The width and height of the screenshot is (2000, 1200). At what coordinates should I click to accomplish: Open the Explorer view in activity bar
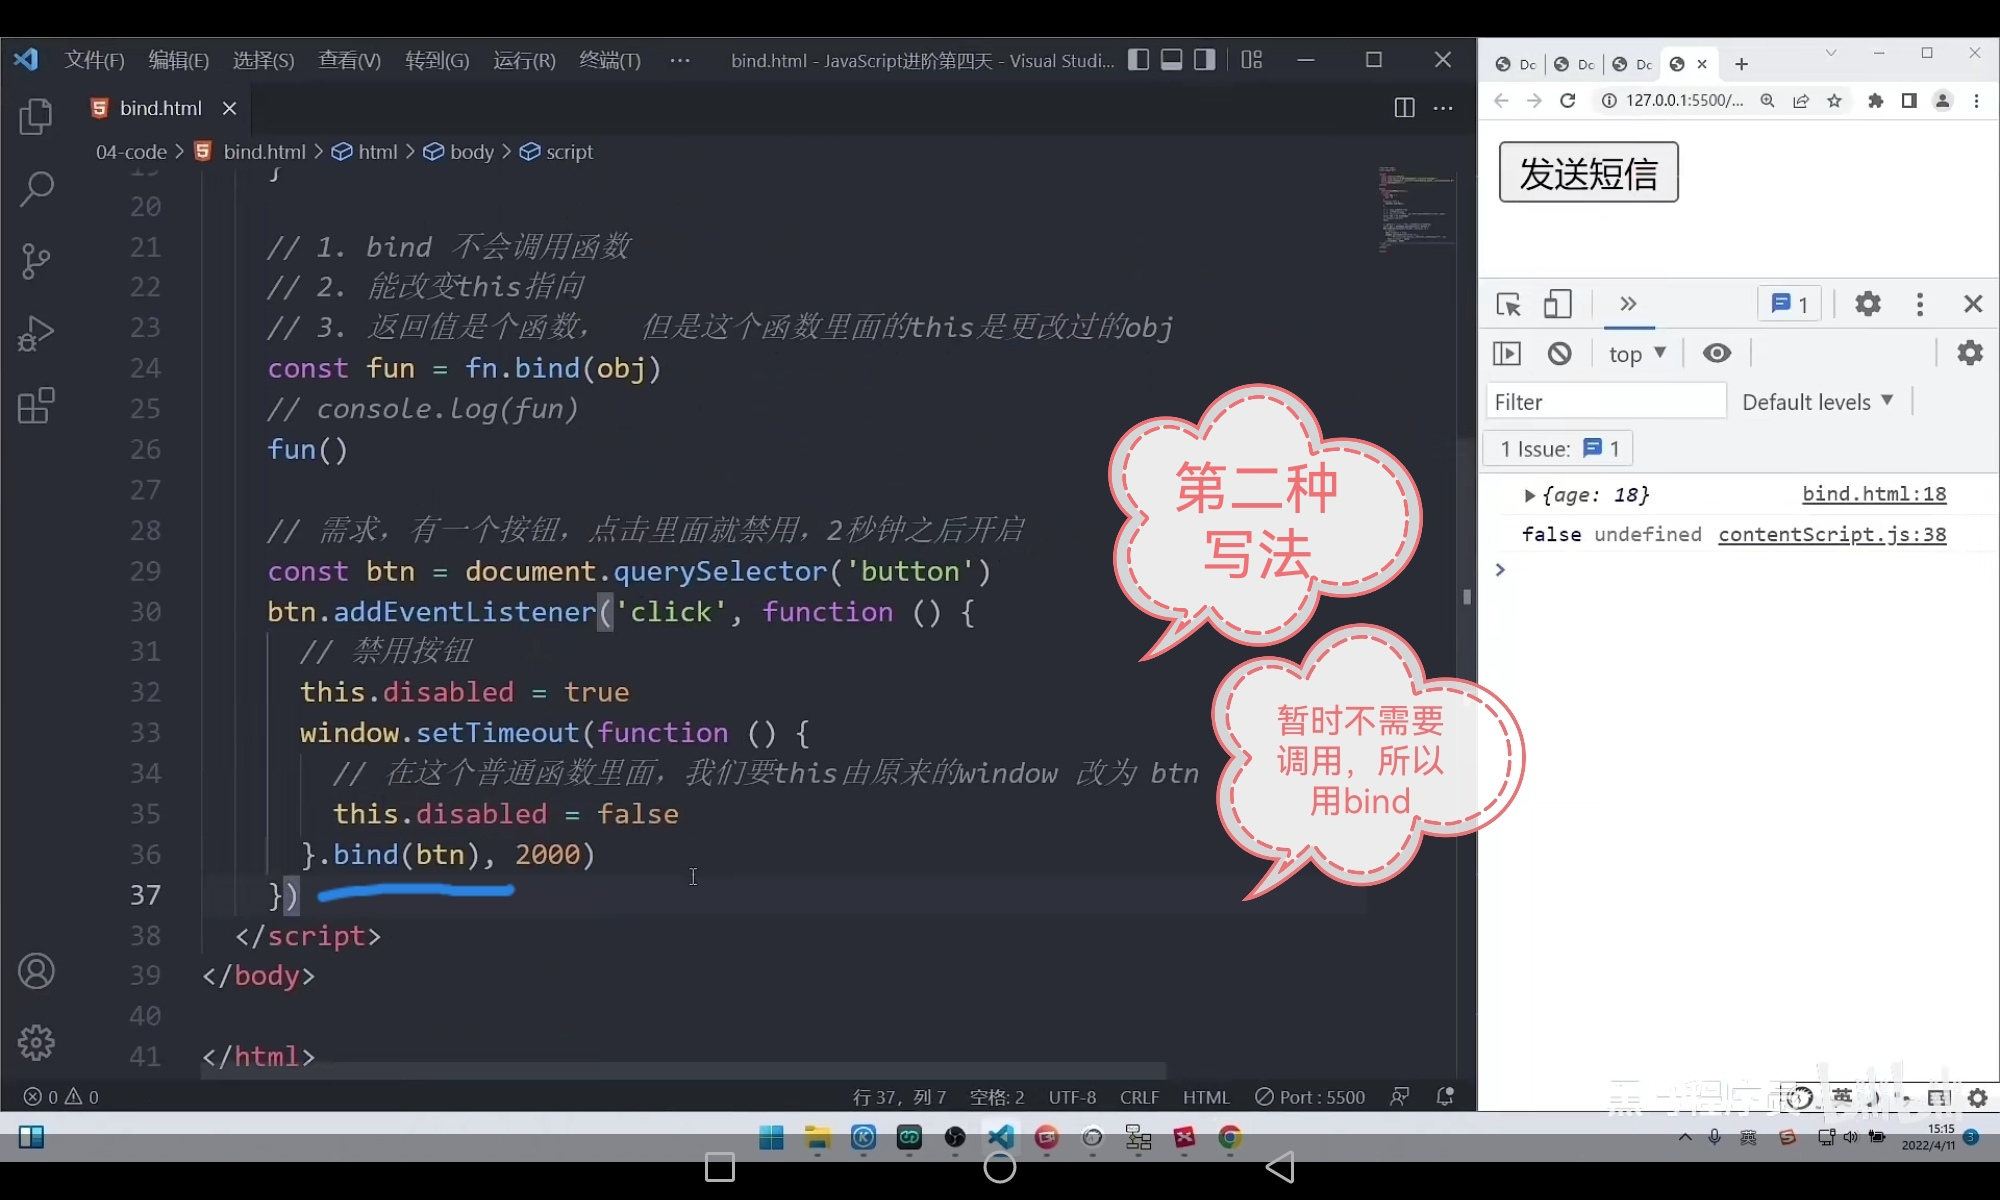pyautogui.click(x=36, y=116)
